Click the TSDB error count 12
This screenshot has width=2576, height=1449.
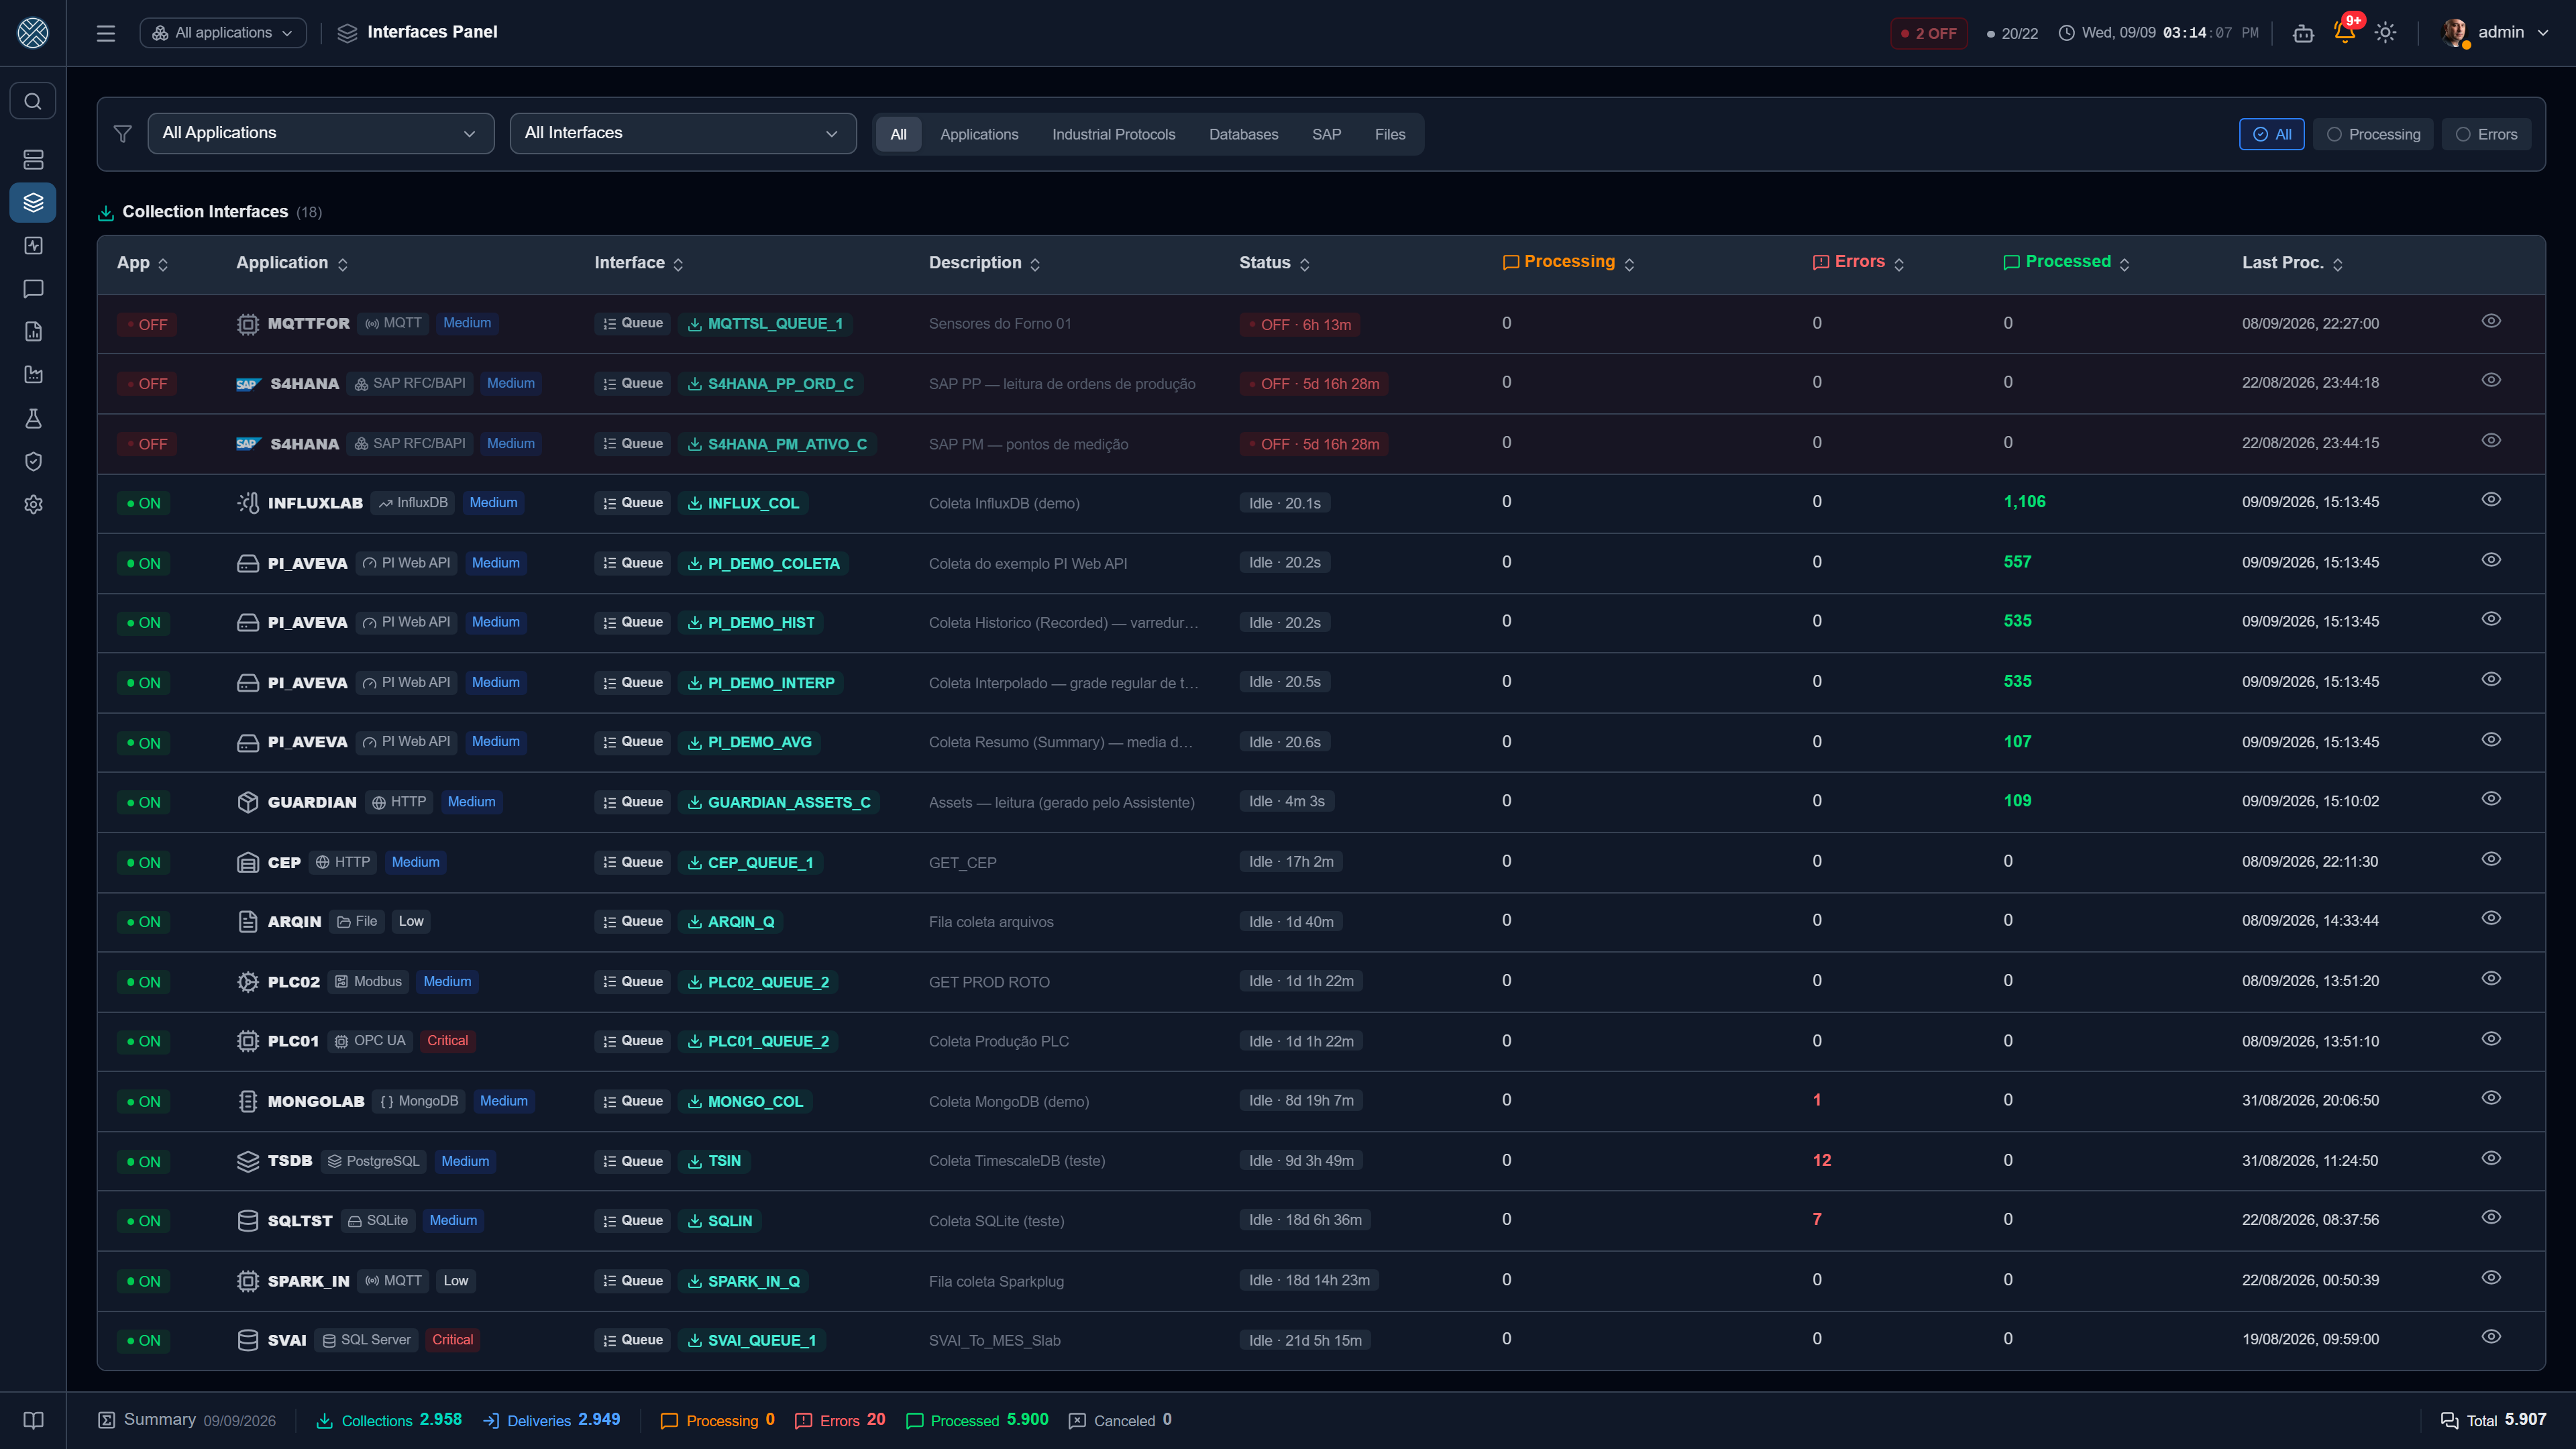1821,1160
